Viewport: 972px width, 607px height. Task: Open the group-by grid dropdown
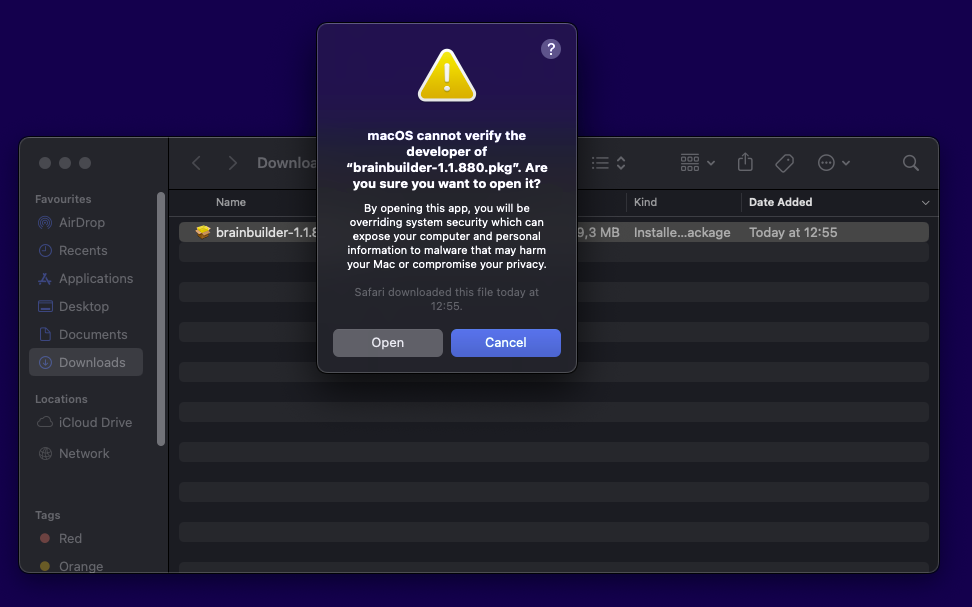click(x=697, y=162)
